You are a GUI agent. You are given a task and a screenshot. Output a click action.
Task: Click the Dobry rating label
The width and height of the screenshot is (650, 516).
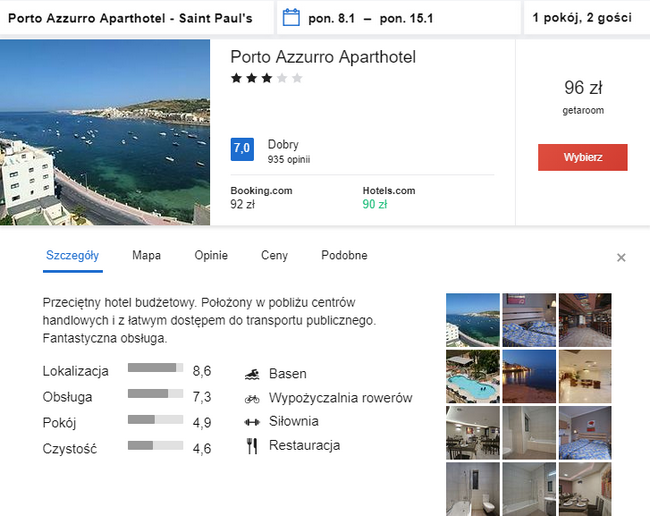[x=283, y=145]
